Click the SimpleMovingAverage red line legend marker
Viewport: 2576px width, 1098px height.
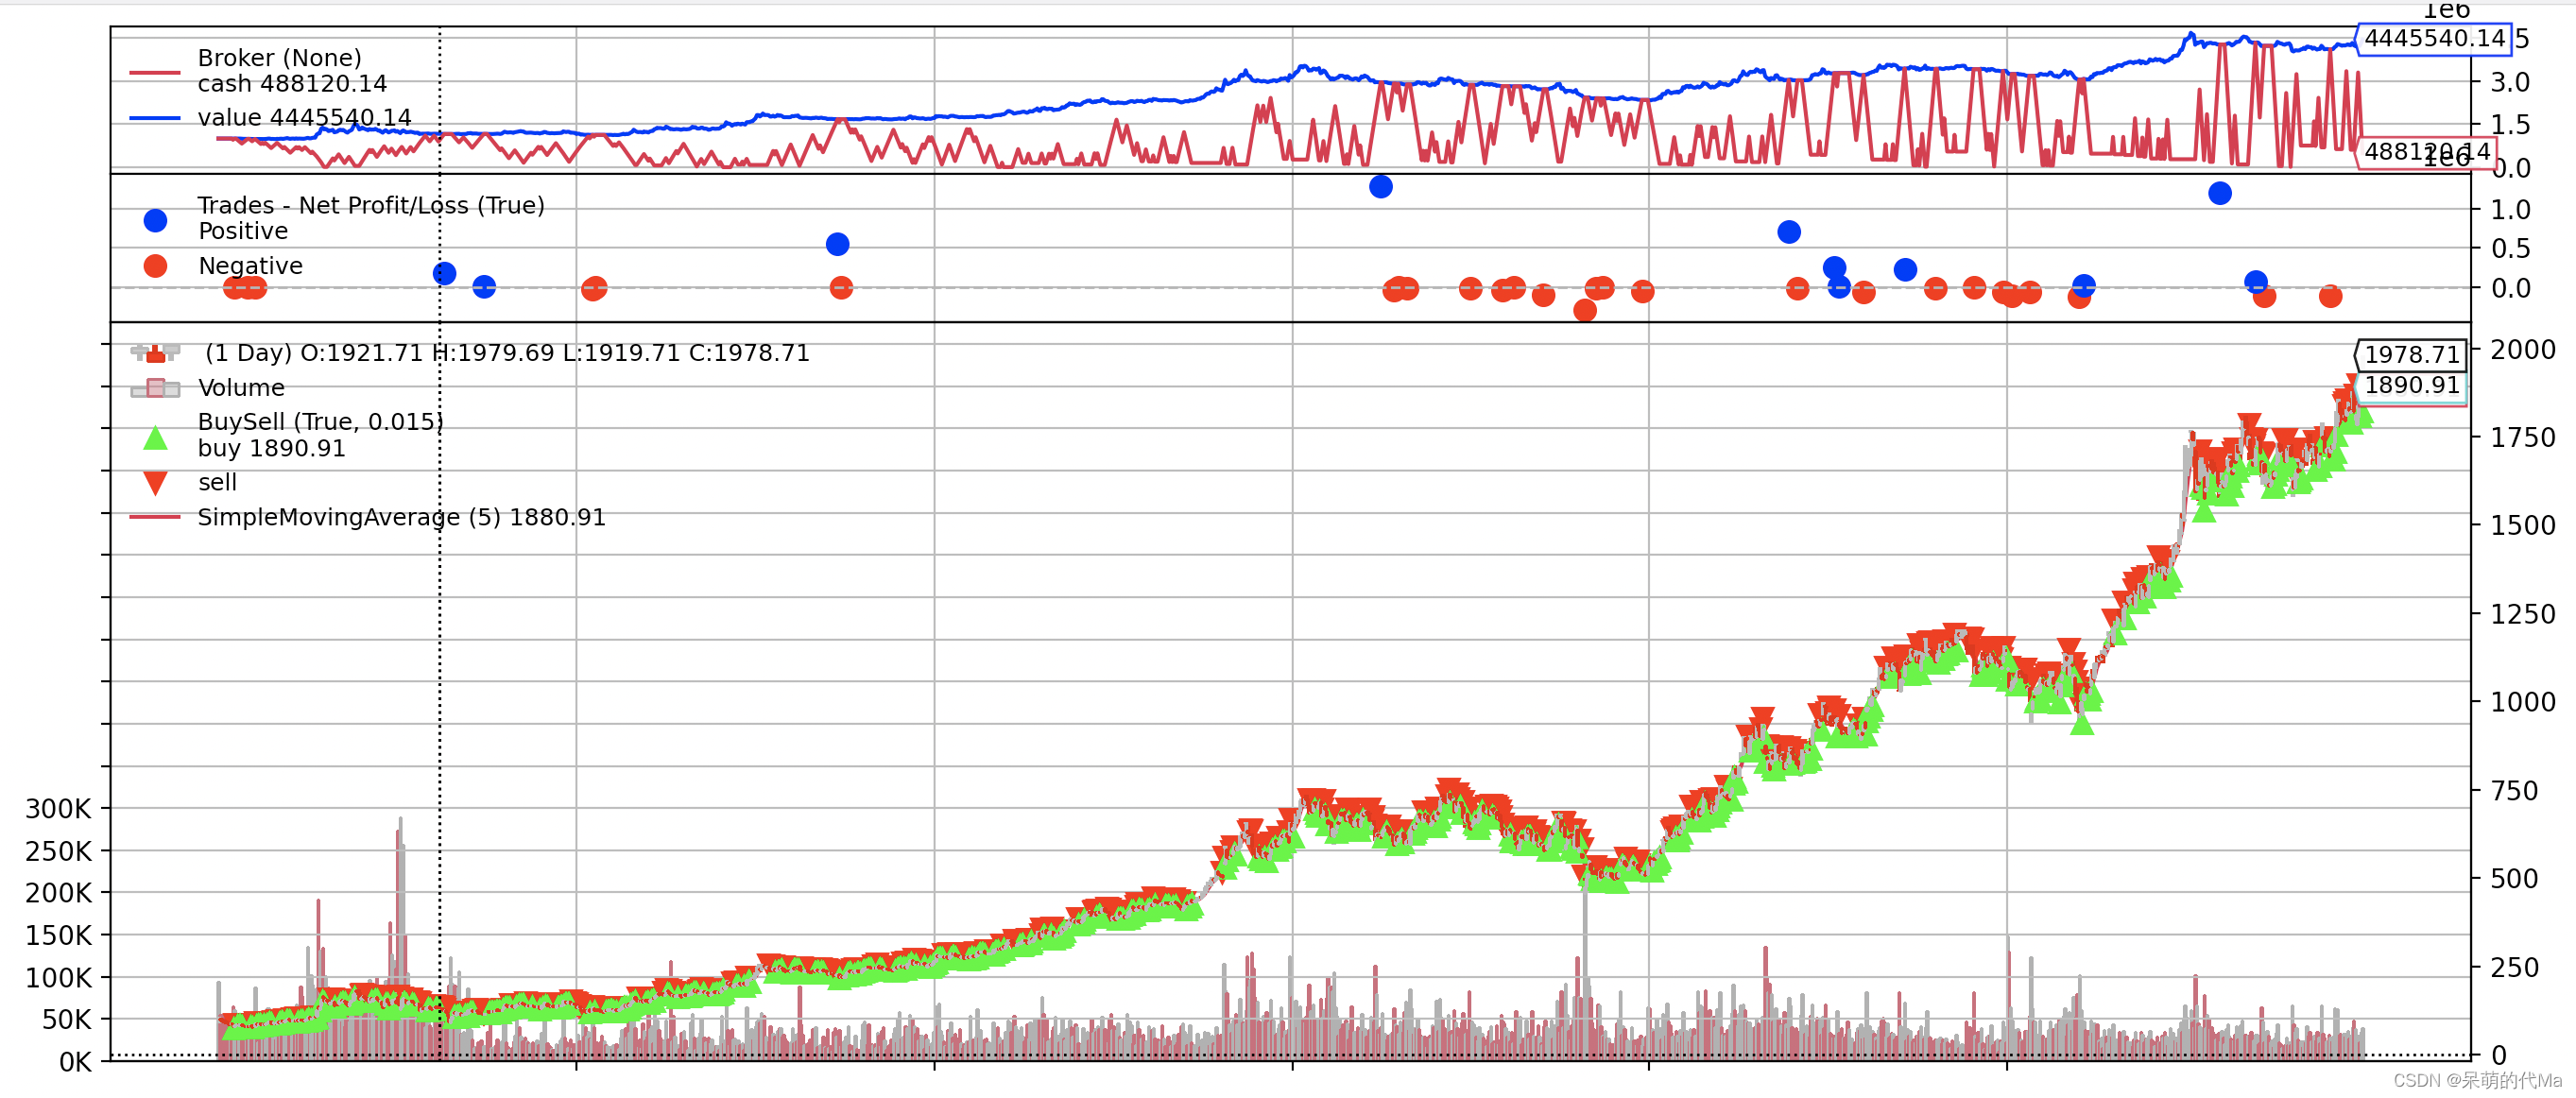155,518
